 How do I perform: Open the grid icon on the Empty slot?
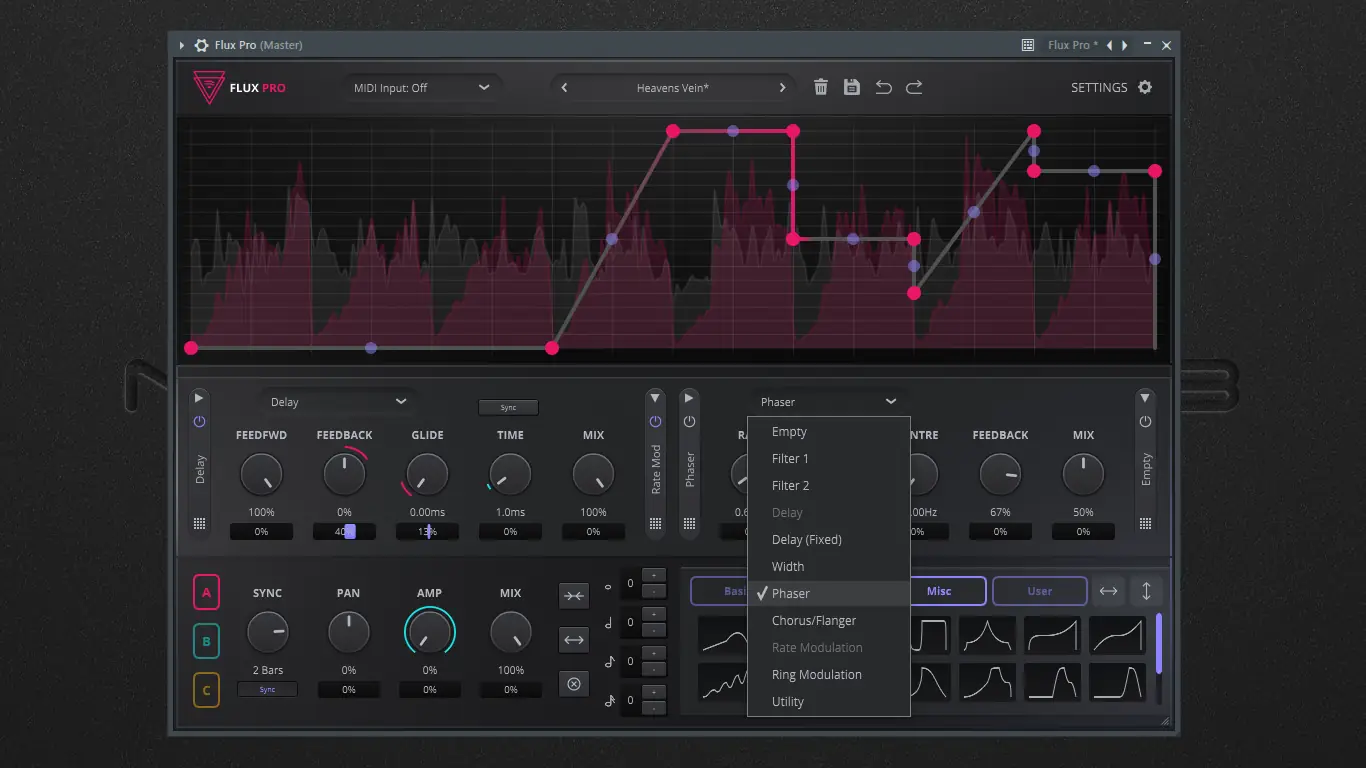click(1145, 523)
